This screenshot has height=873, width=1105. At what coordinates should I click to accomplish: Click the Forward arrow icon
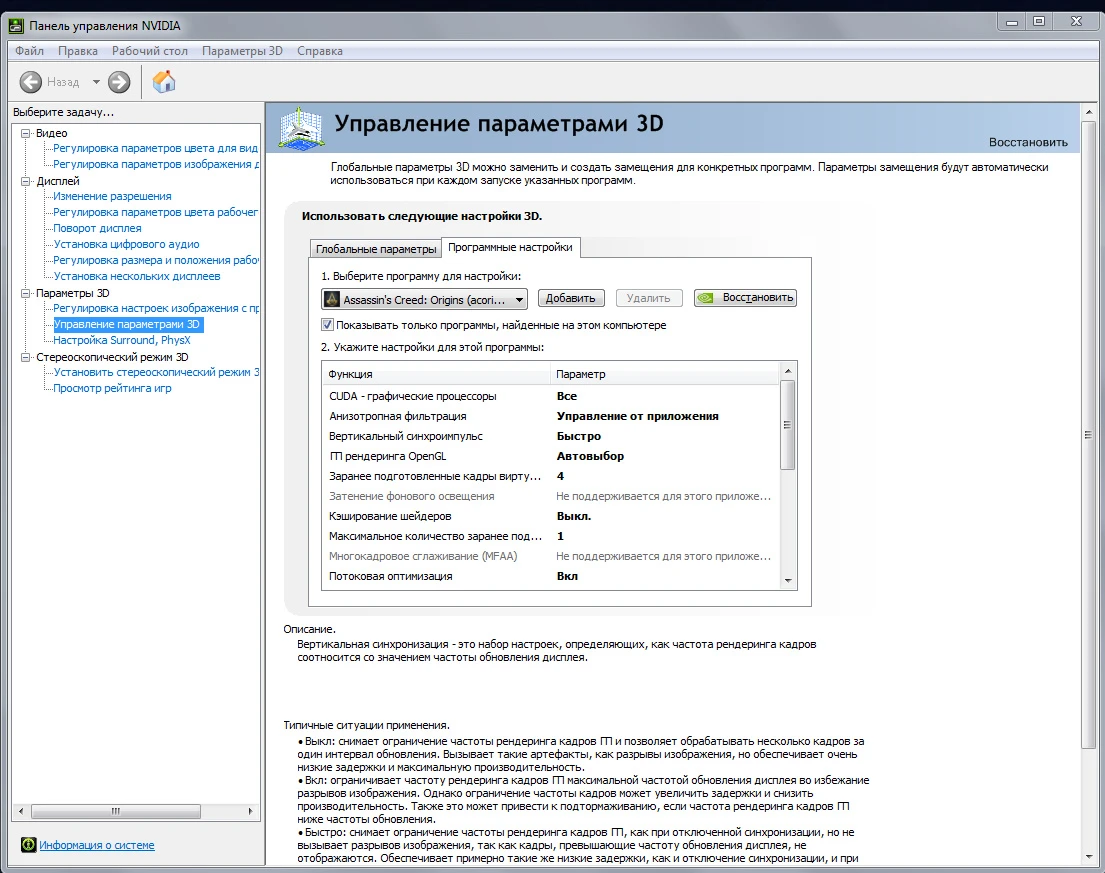tap(119, 82)
